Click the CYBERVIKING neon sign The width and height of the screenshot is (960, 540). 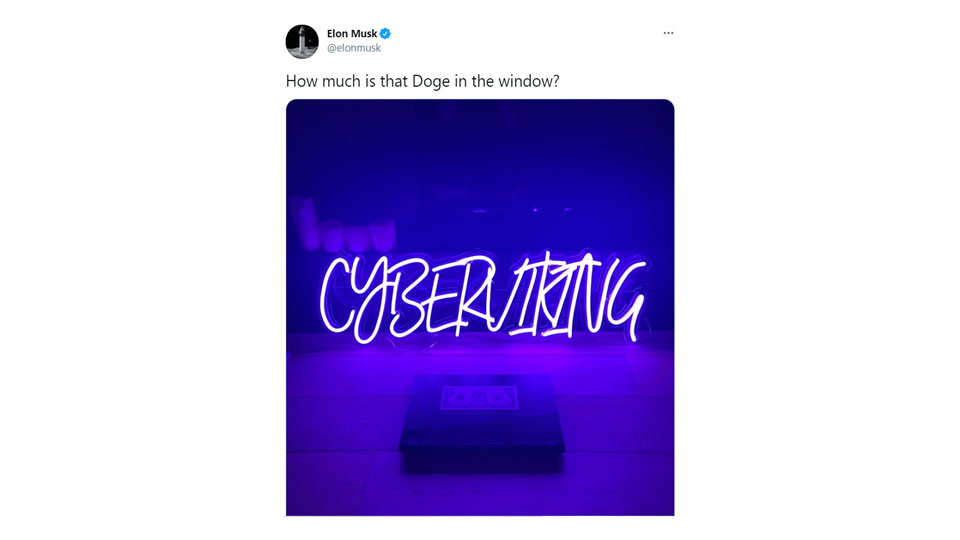point(482,298)
